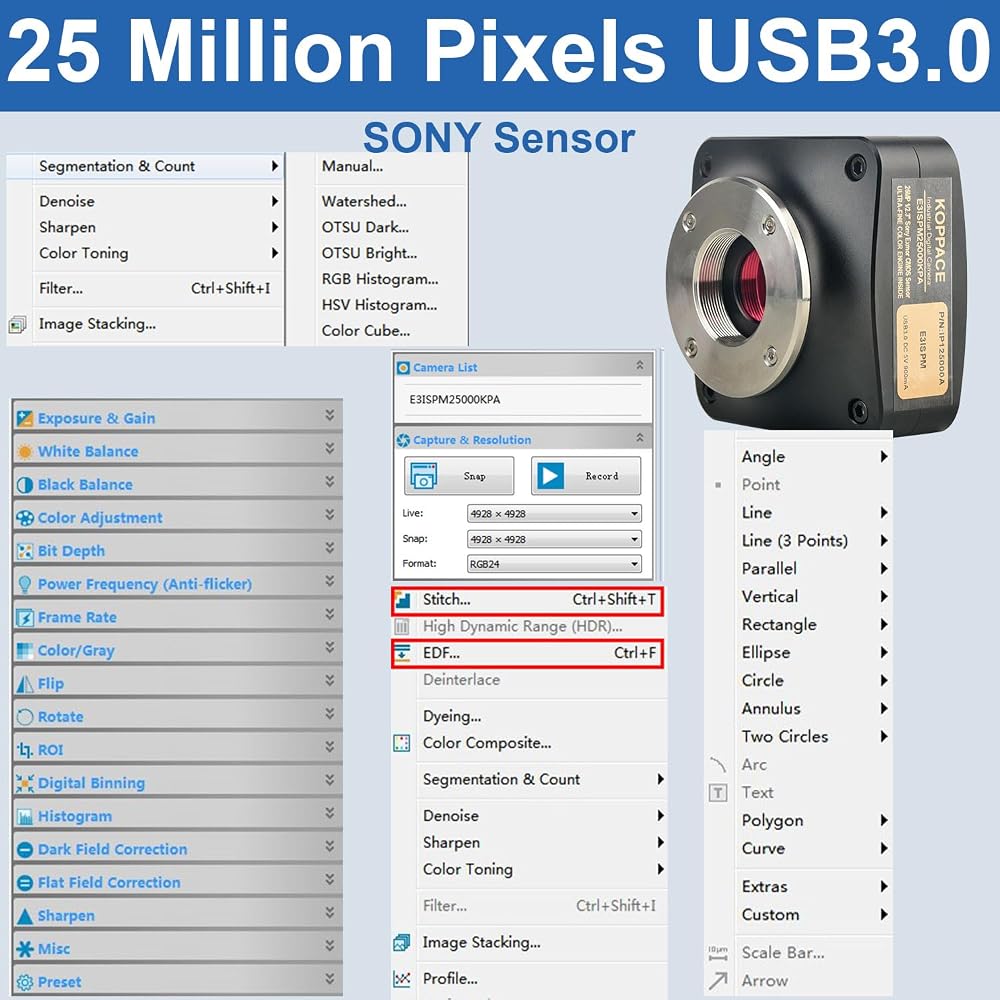Select Rectangle measurement item

[779, 624]
